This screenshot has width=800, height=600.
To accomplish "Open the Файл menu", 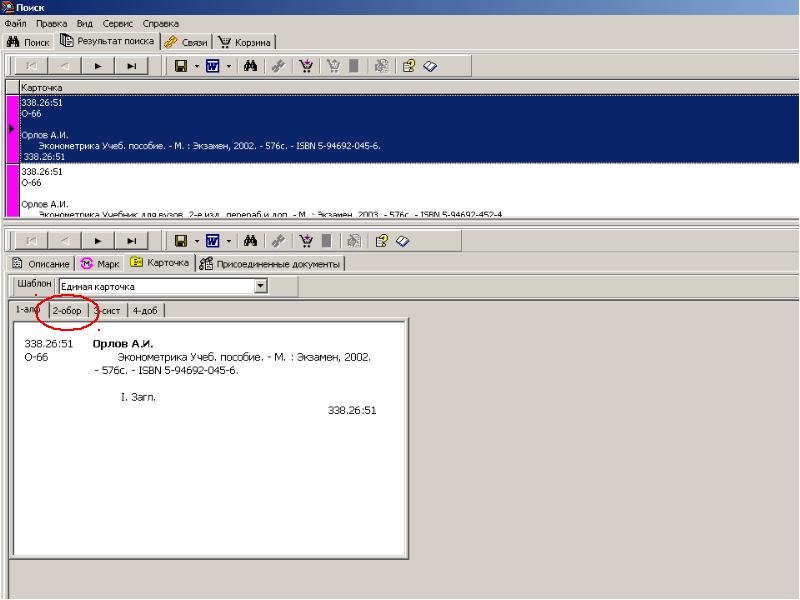I will (15, 23).
